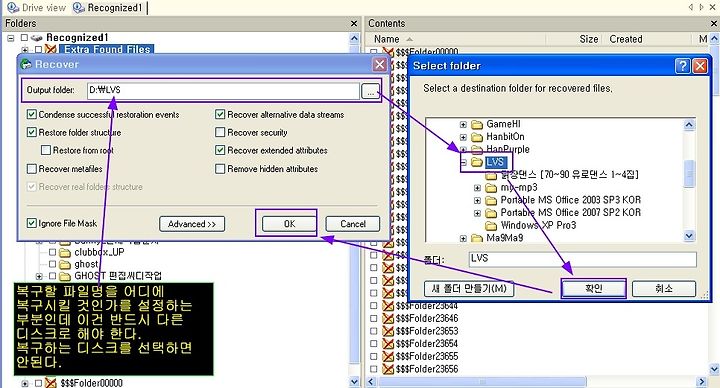
Task: Close the Select folder dialog
Action: (699, 66)
